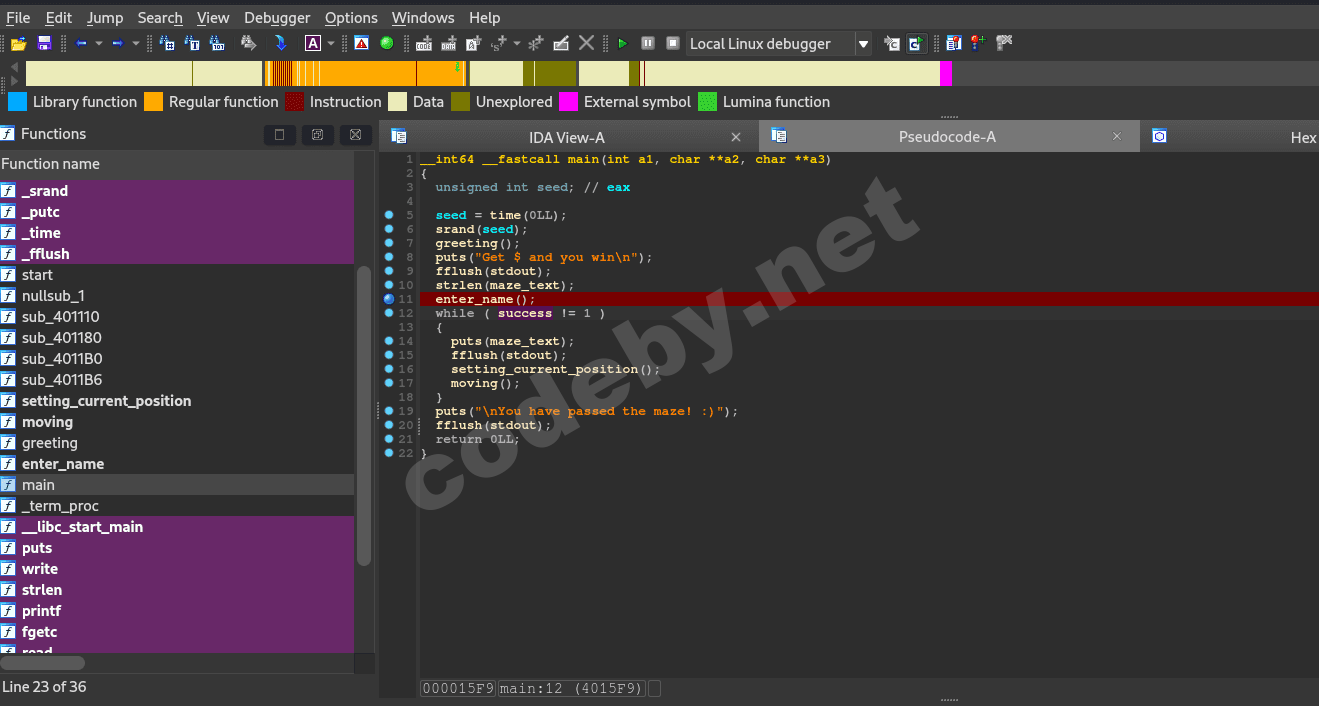Open the Debugger menu

click(x=277, y=18)
